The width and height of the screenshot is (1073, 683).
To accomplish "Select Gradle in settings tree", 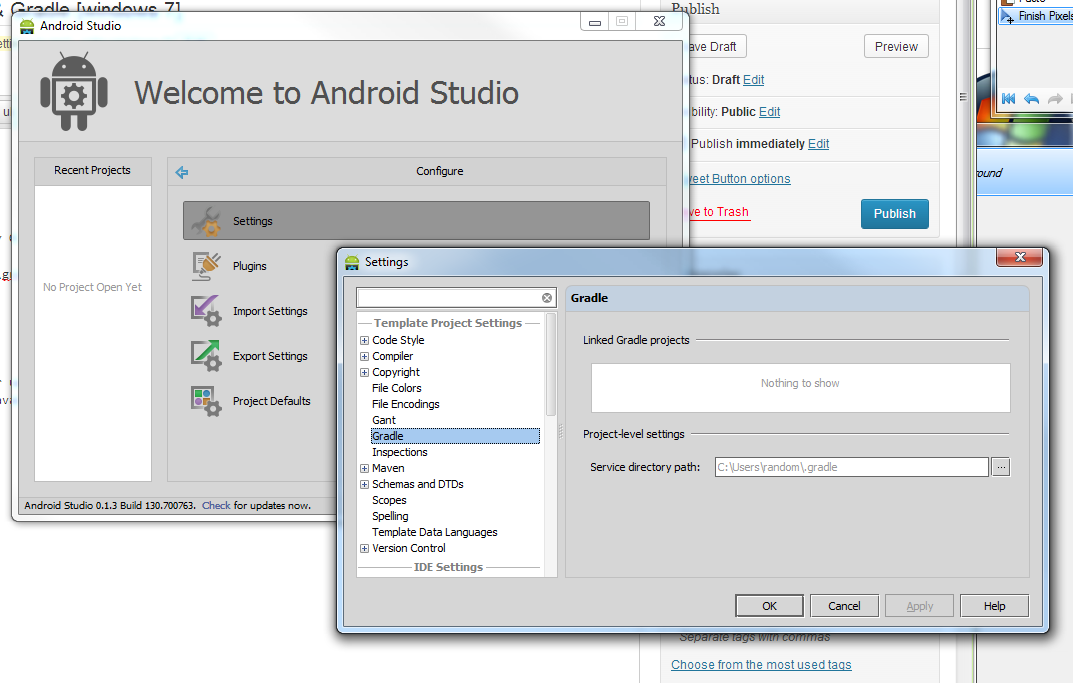I will point(455,436).
